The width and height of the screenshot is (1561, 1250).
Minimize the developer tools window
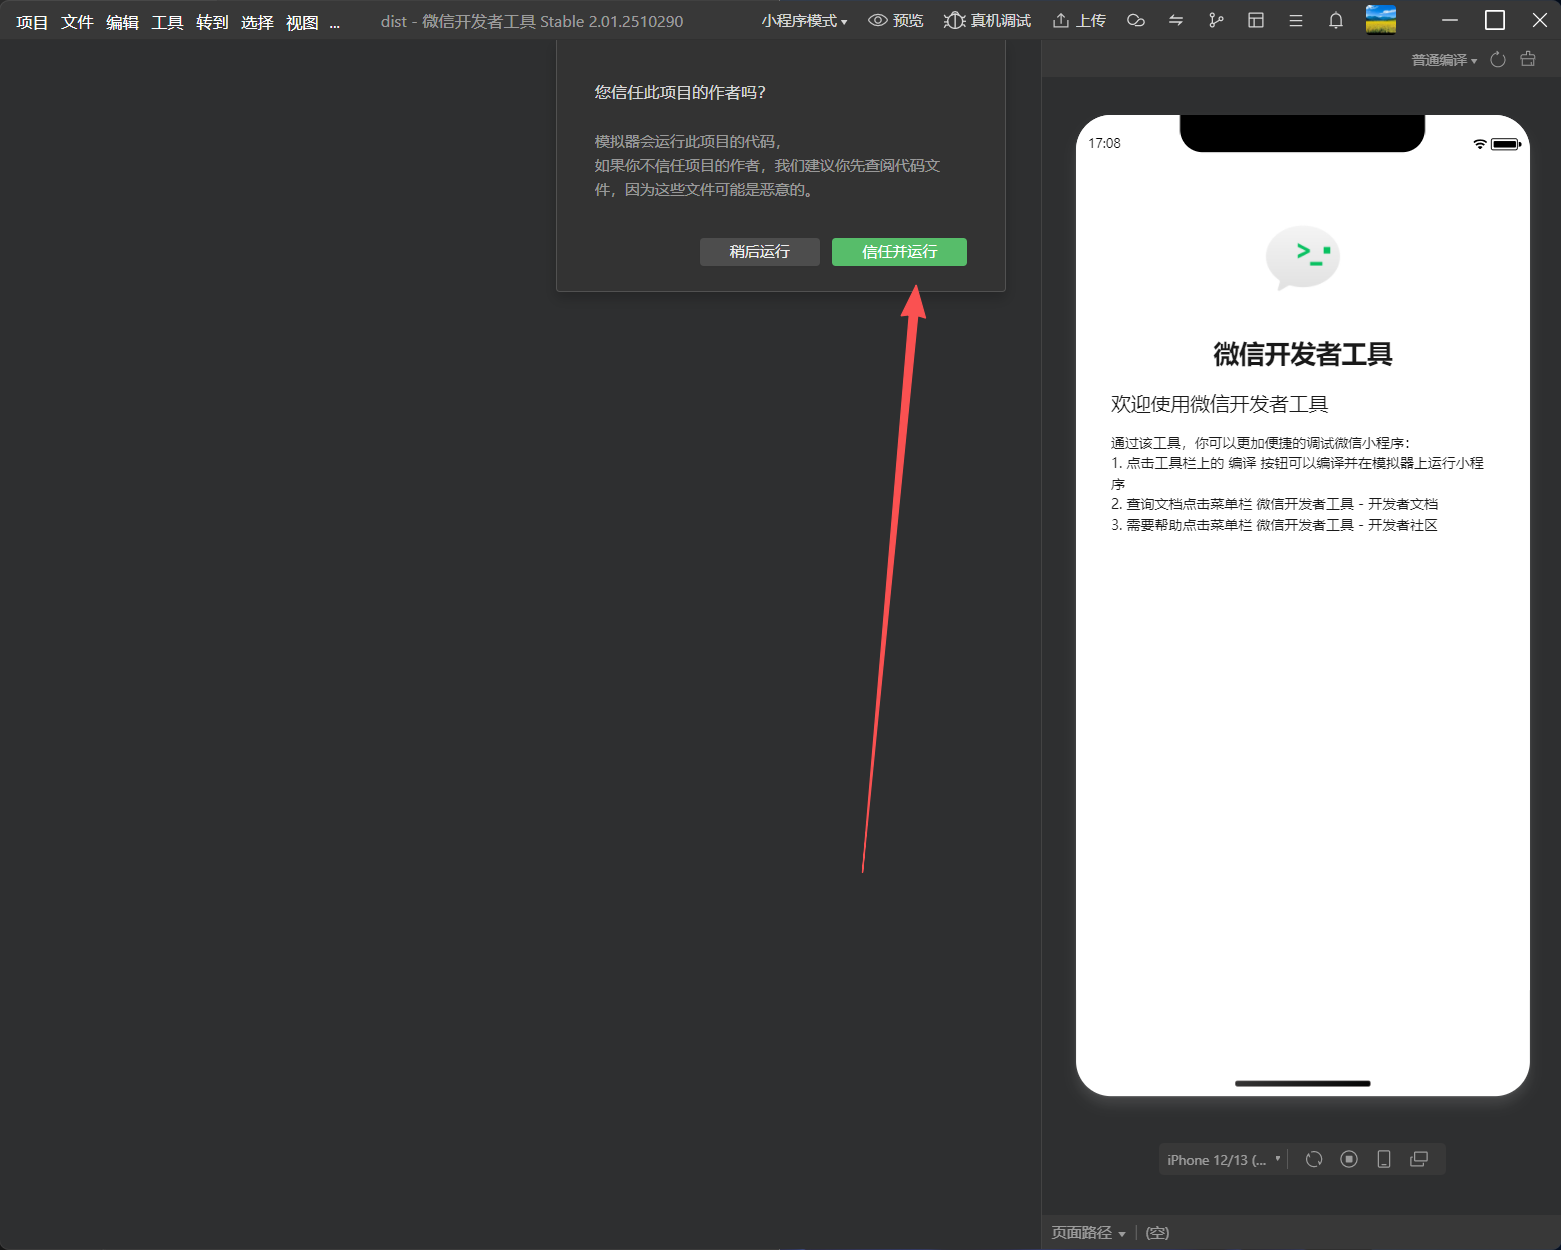[1450, 20]
